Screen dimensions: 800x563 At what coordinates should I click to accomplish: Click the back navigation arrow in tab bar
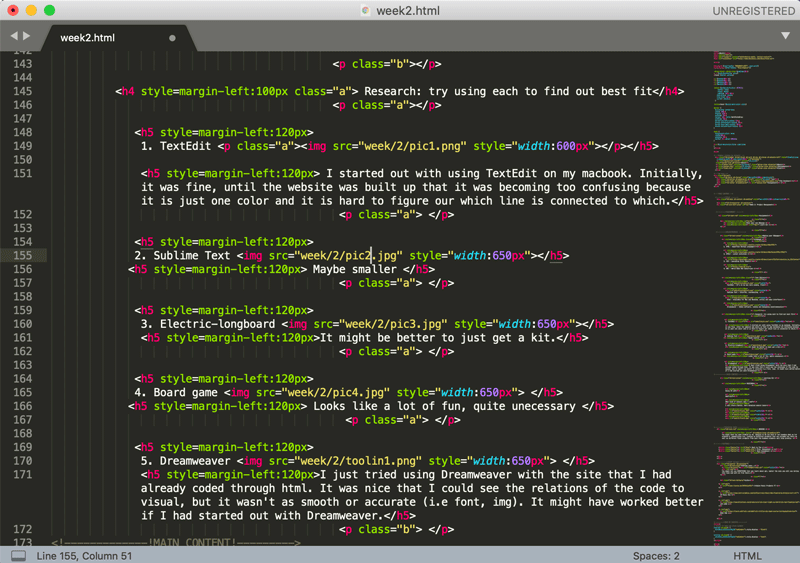coord(14,36)
